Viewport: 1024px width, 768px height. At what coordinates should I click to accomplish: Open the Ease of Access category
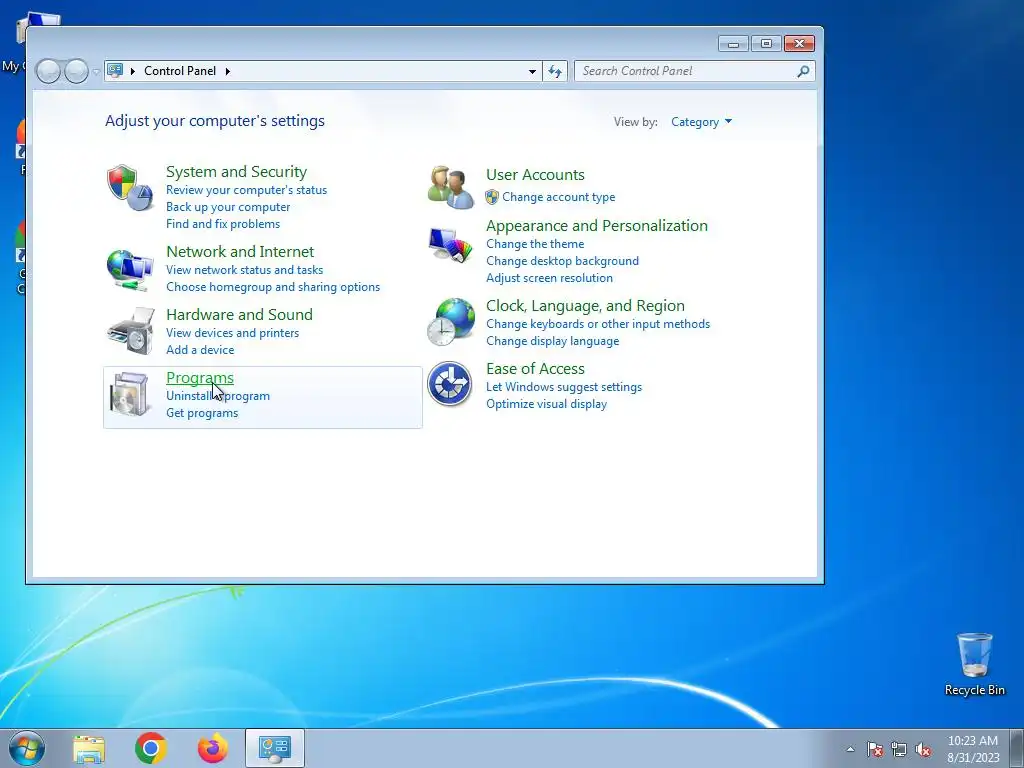535,369
